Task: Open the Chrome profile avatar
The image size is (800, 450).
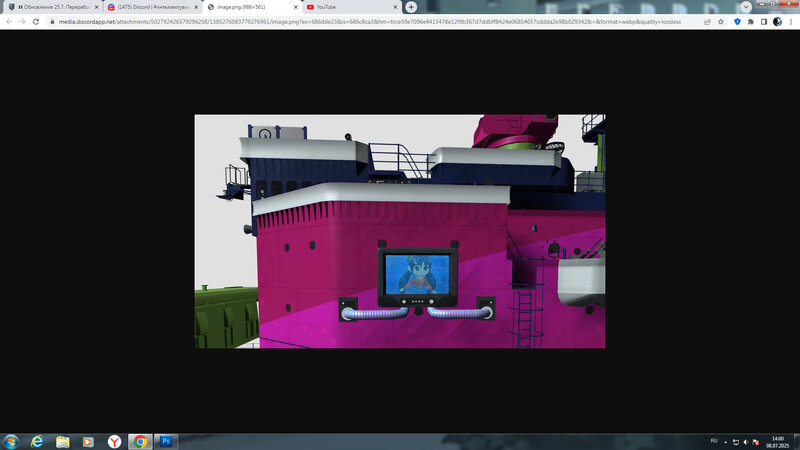Action: point(777,22)
